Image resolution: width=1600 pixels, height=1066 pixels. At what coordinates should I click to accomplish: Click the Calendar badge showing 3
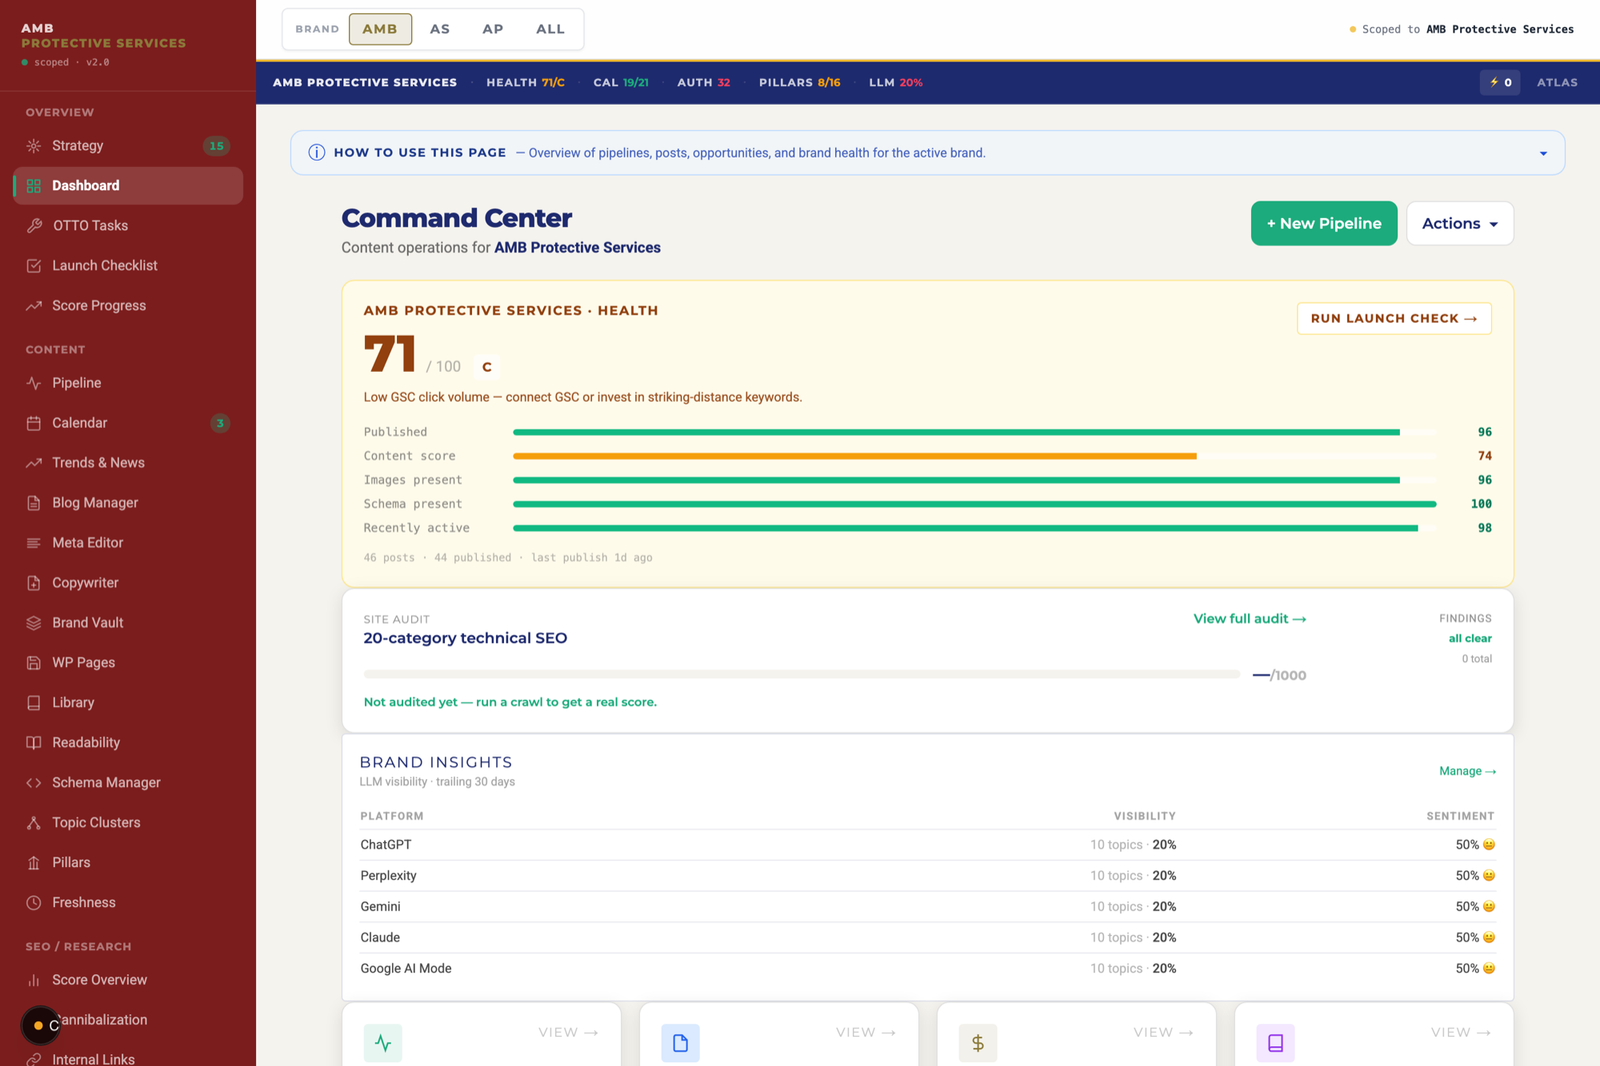click(x=220, y=423)
